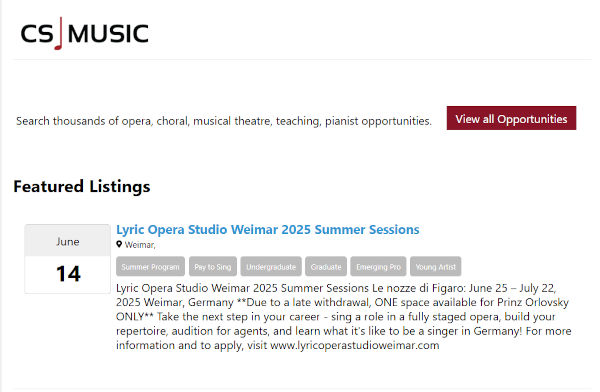Viewport: 600px width, 392px height.
Task: Click the June month header in date box
Action: pos(68,241)
